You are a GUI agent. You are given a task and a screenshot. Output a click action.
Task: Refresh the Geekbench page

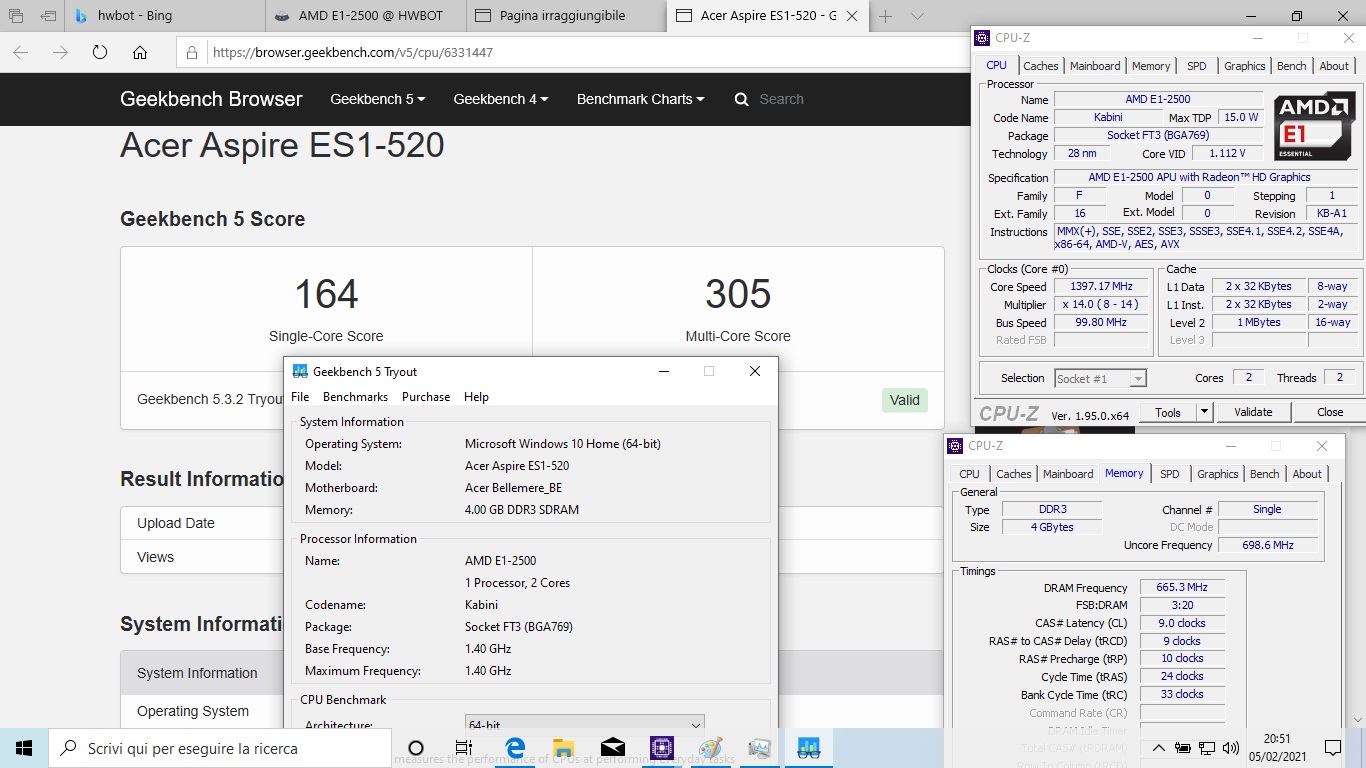tap(100, 53)
